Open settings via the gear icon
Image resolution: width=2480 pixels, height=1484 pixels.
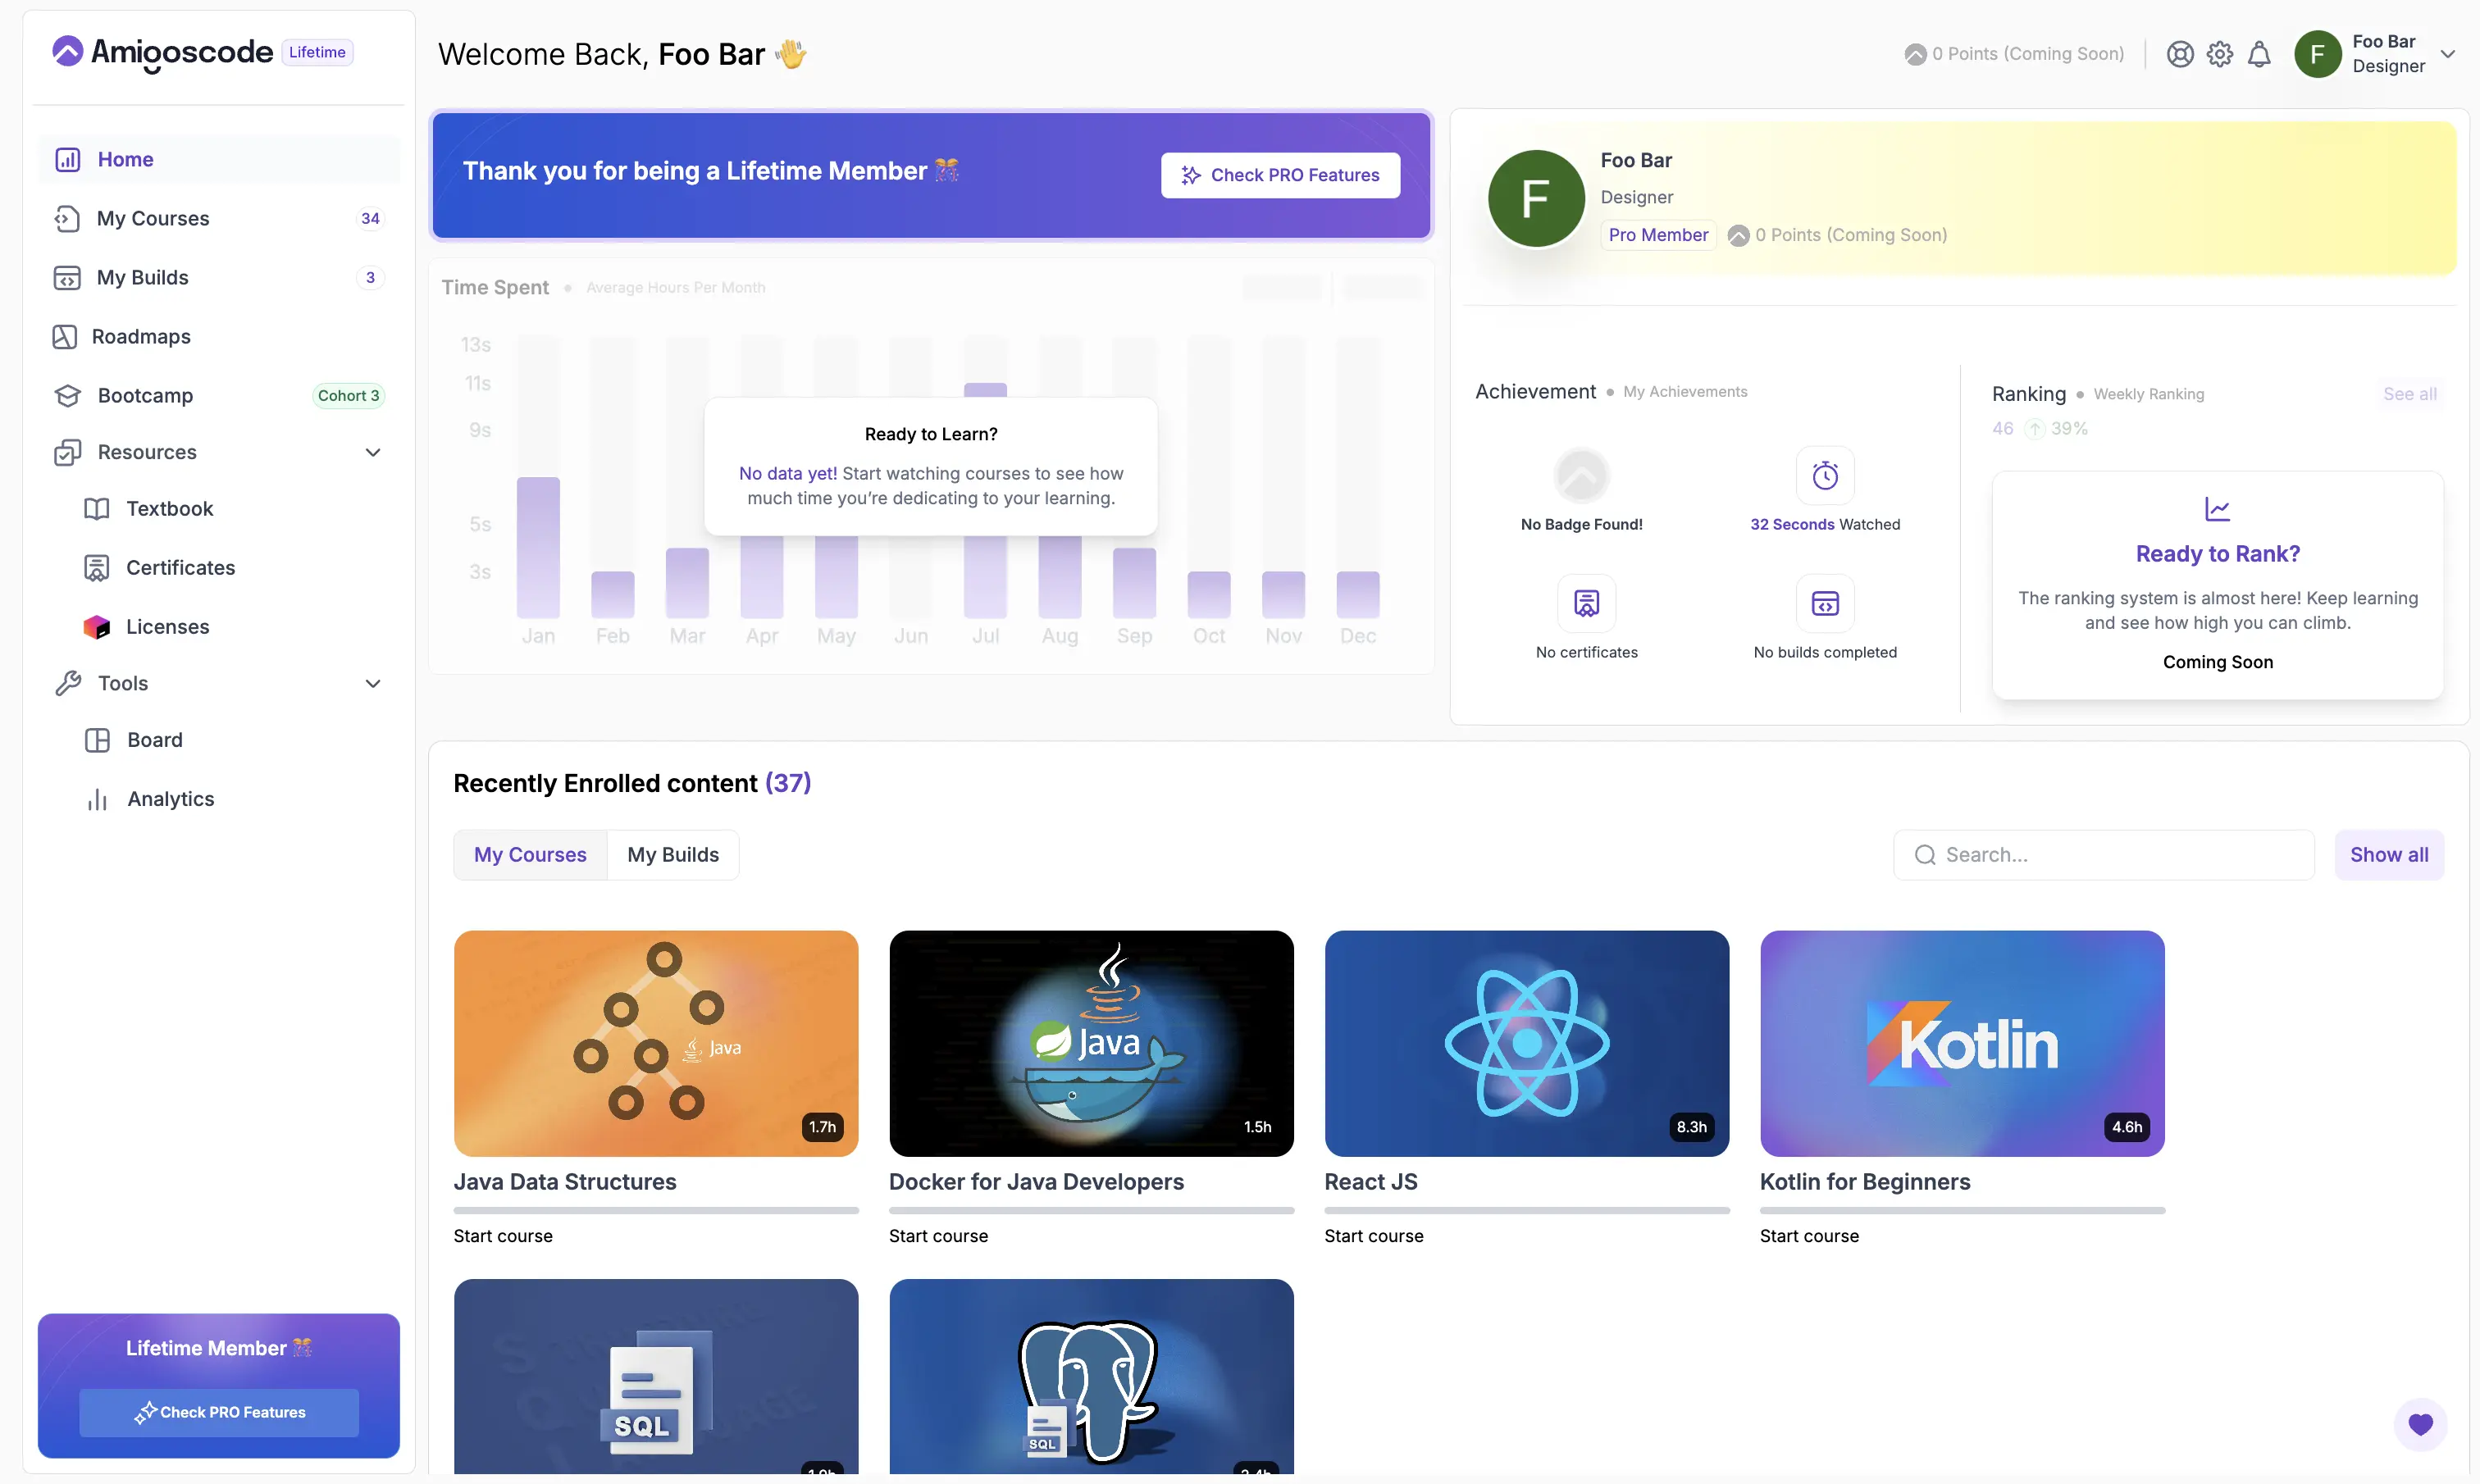coord(2219,54)
